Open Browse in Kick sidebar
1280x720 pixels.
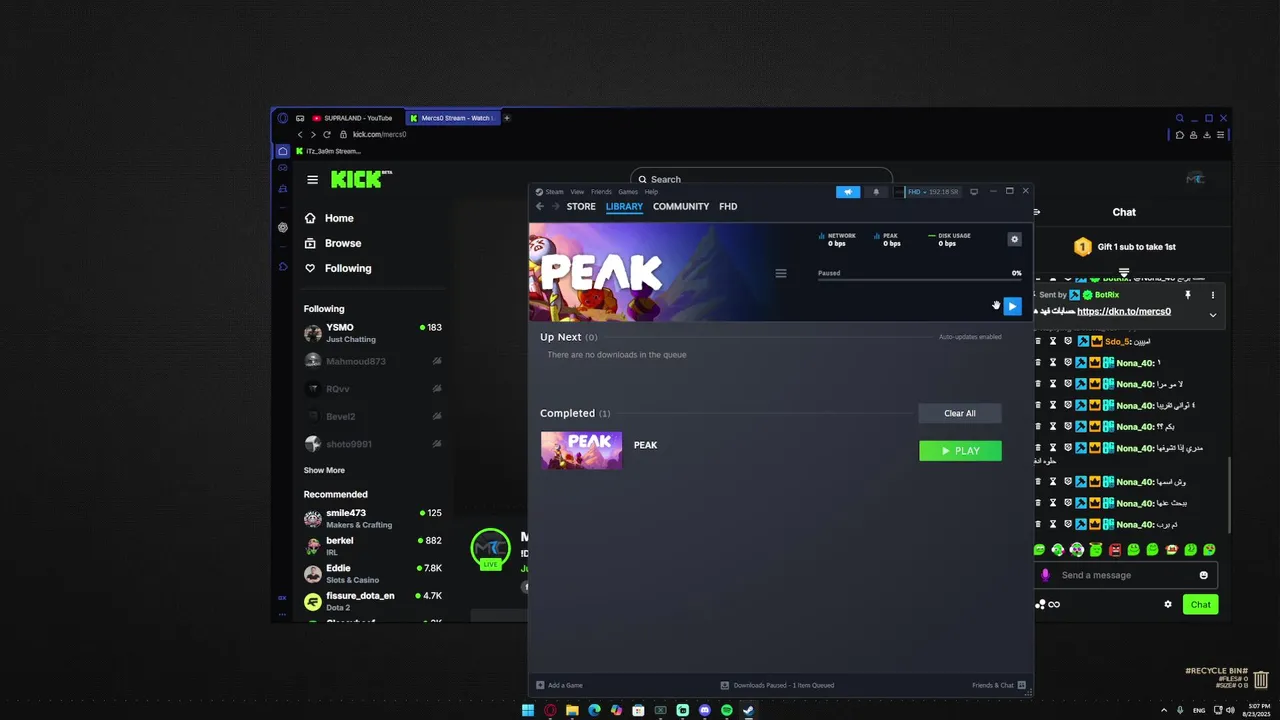pos(333,243)
